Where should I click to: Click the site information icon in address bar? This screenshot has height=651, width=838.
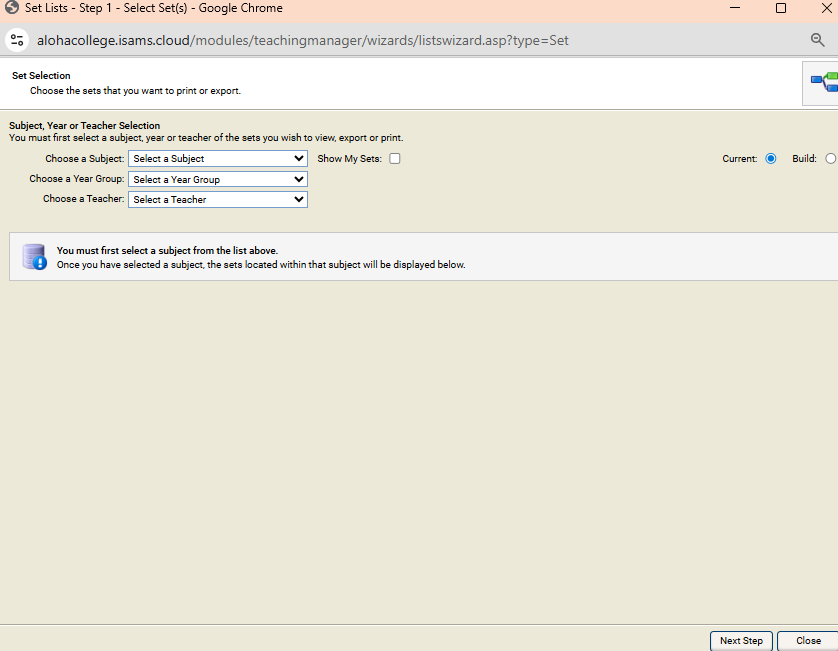[16, 40]
